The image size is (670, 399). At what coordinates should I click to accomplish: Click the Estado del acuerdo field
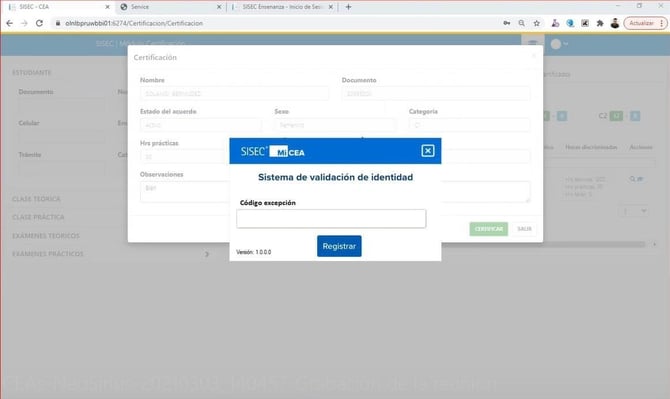[201, 125]
